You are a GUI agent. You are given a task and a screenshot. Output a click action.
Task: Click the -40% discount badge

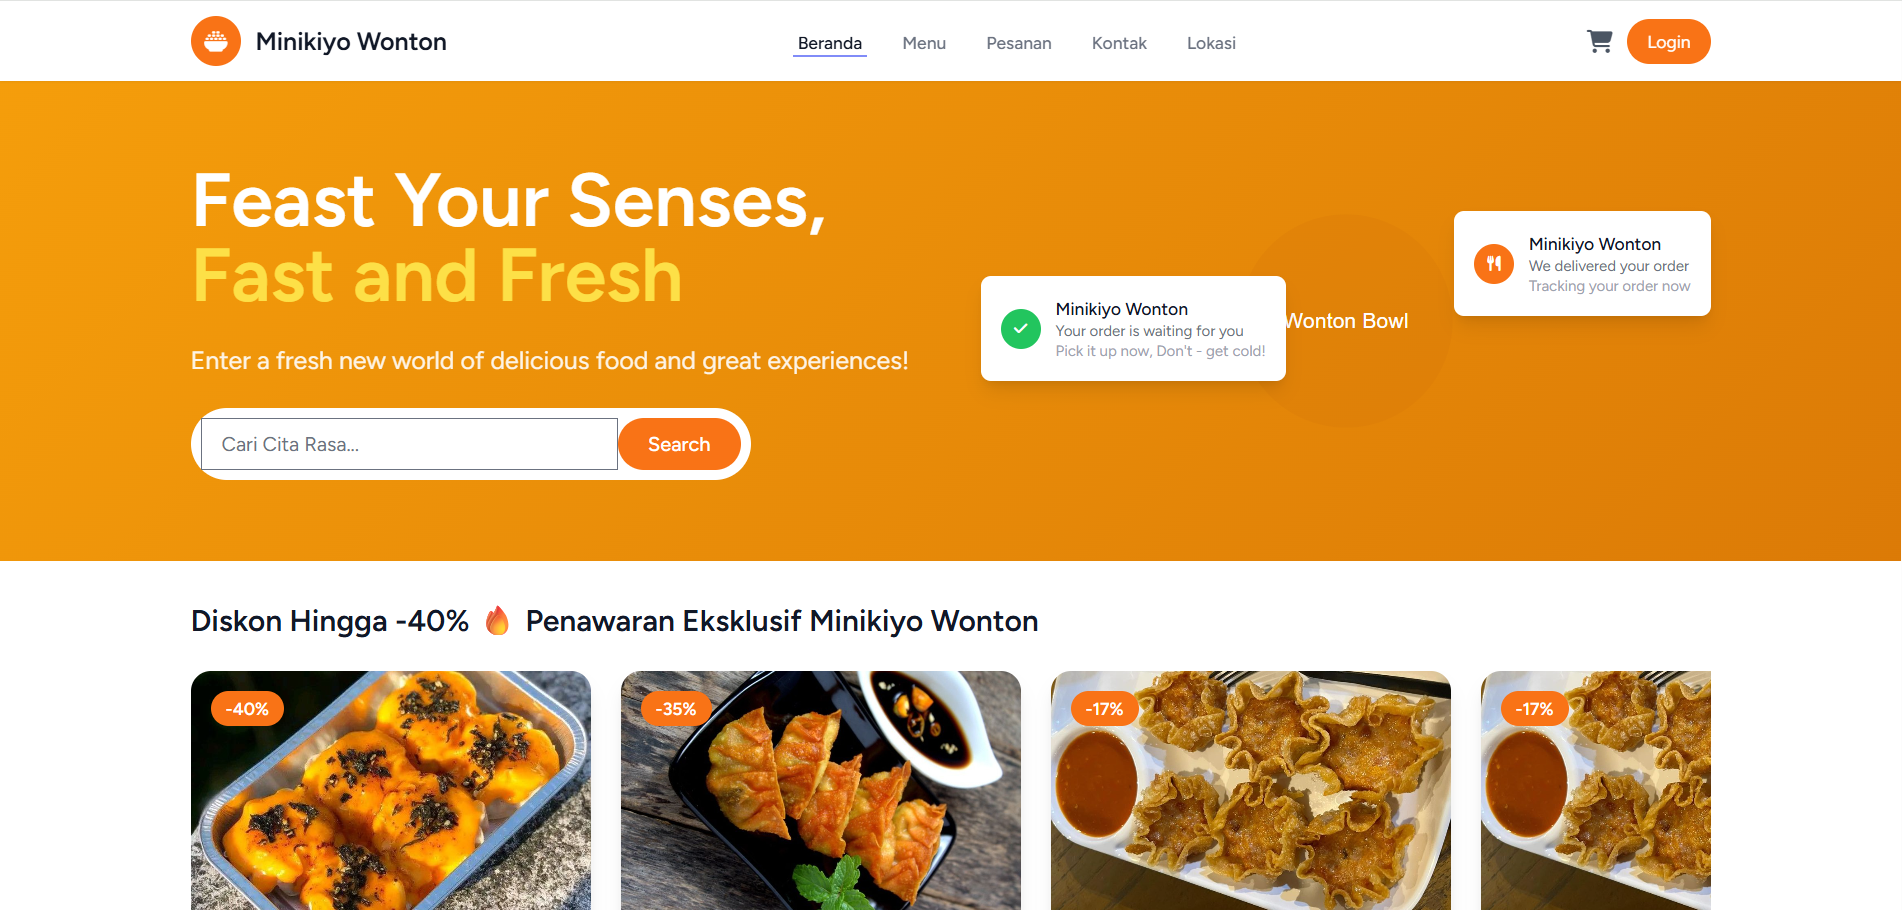(x=247, y=709)
